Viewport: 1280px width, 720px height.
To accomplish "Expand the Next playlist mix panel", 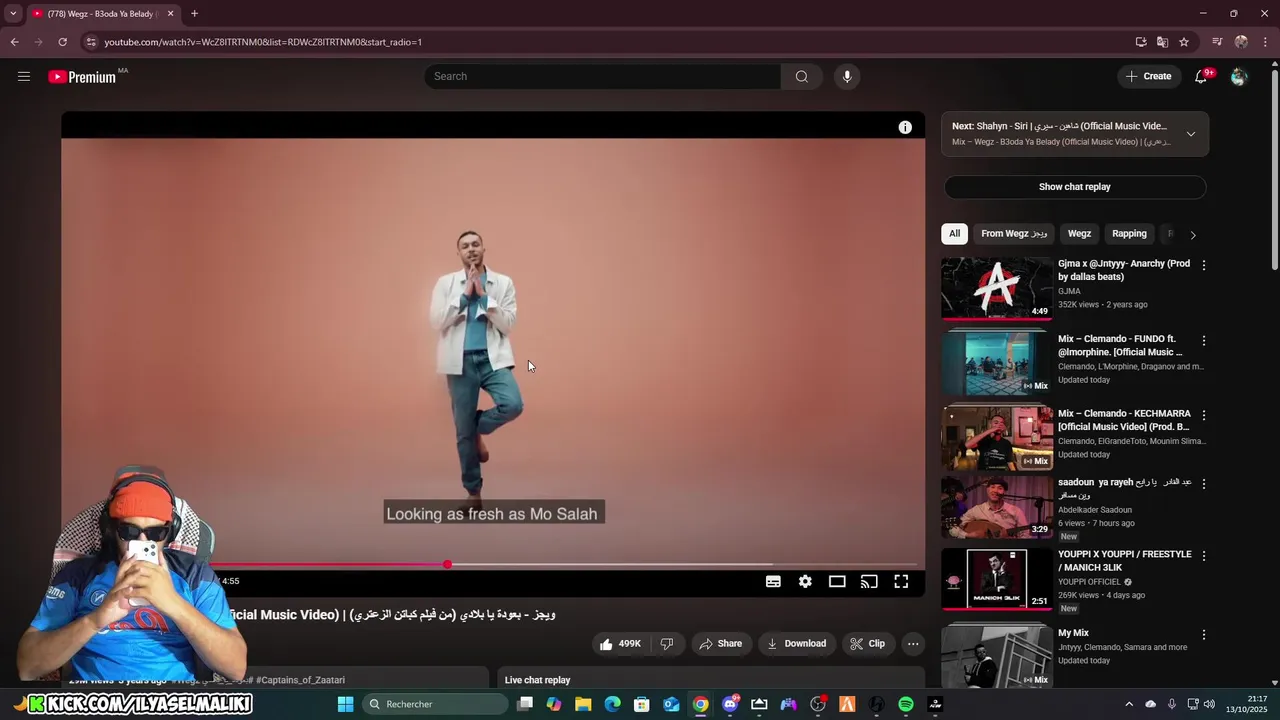I will 1191,134.
